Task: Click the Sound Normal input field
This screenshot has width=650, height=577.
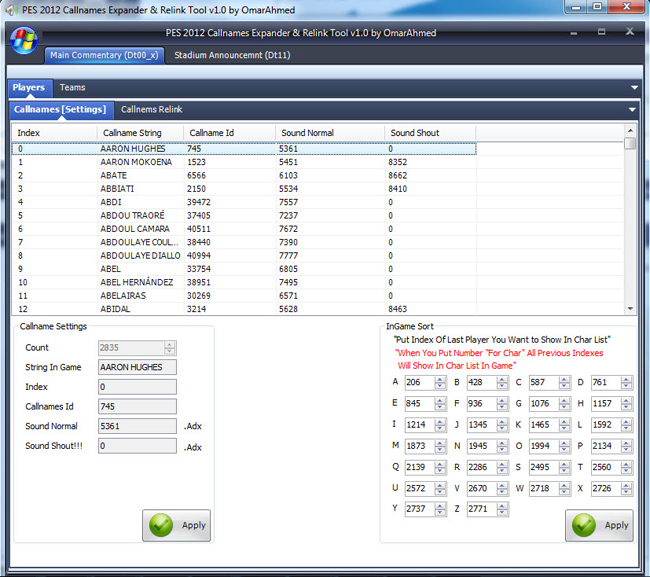Action: (x=137, y=426)
